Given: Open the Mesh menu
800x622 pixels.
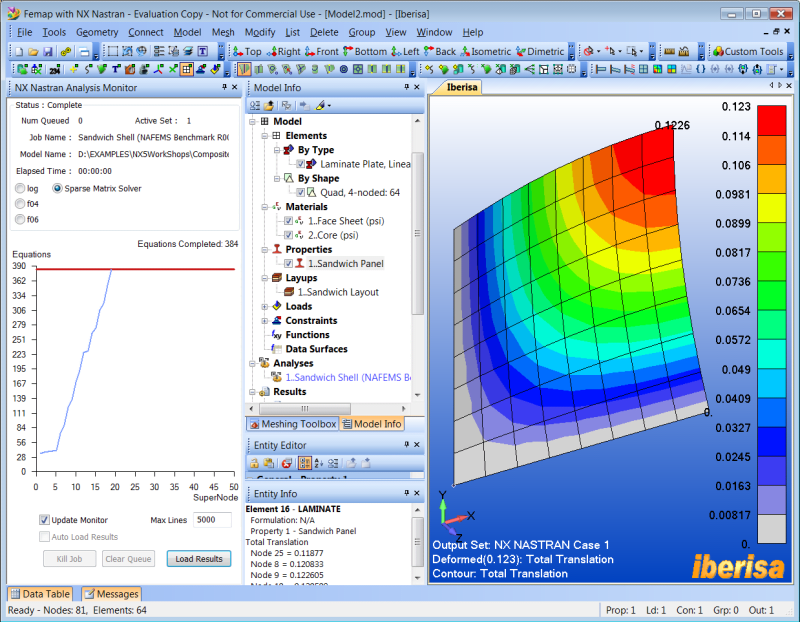Looking at the screenshot, I should point(223,32).
